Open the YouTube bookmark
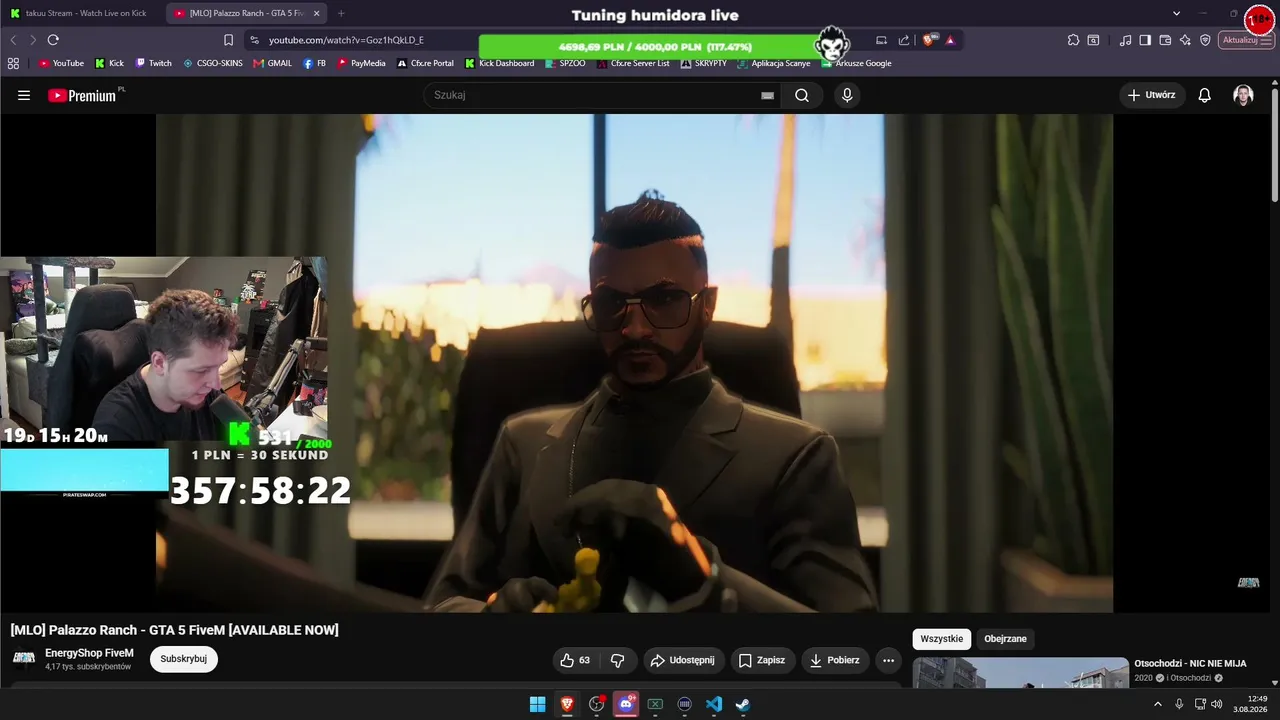Image resolution: width=1280 pixels, height=720 pixels. tap(61, 63)
